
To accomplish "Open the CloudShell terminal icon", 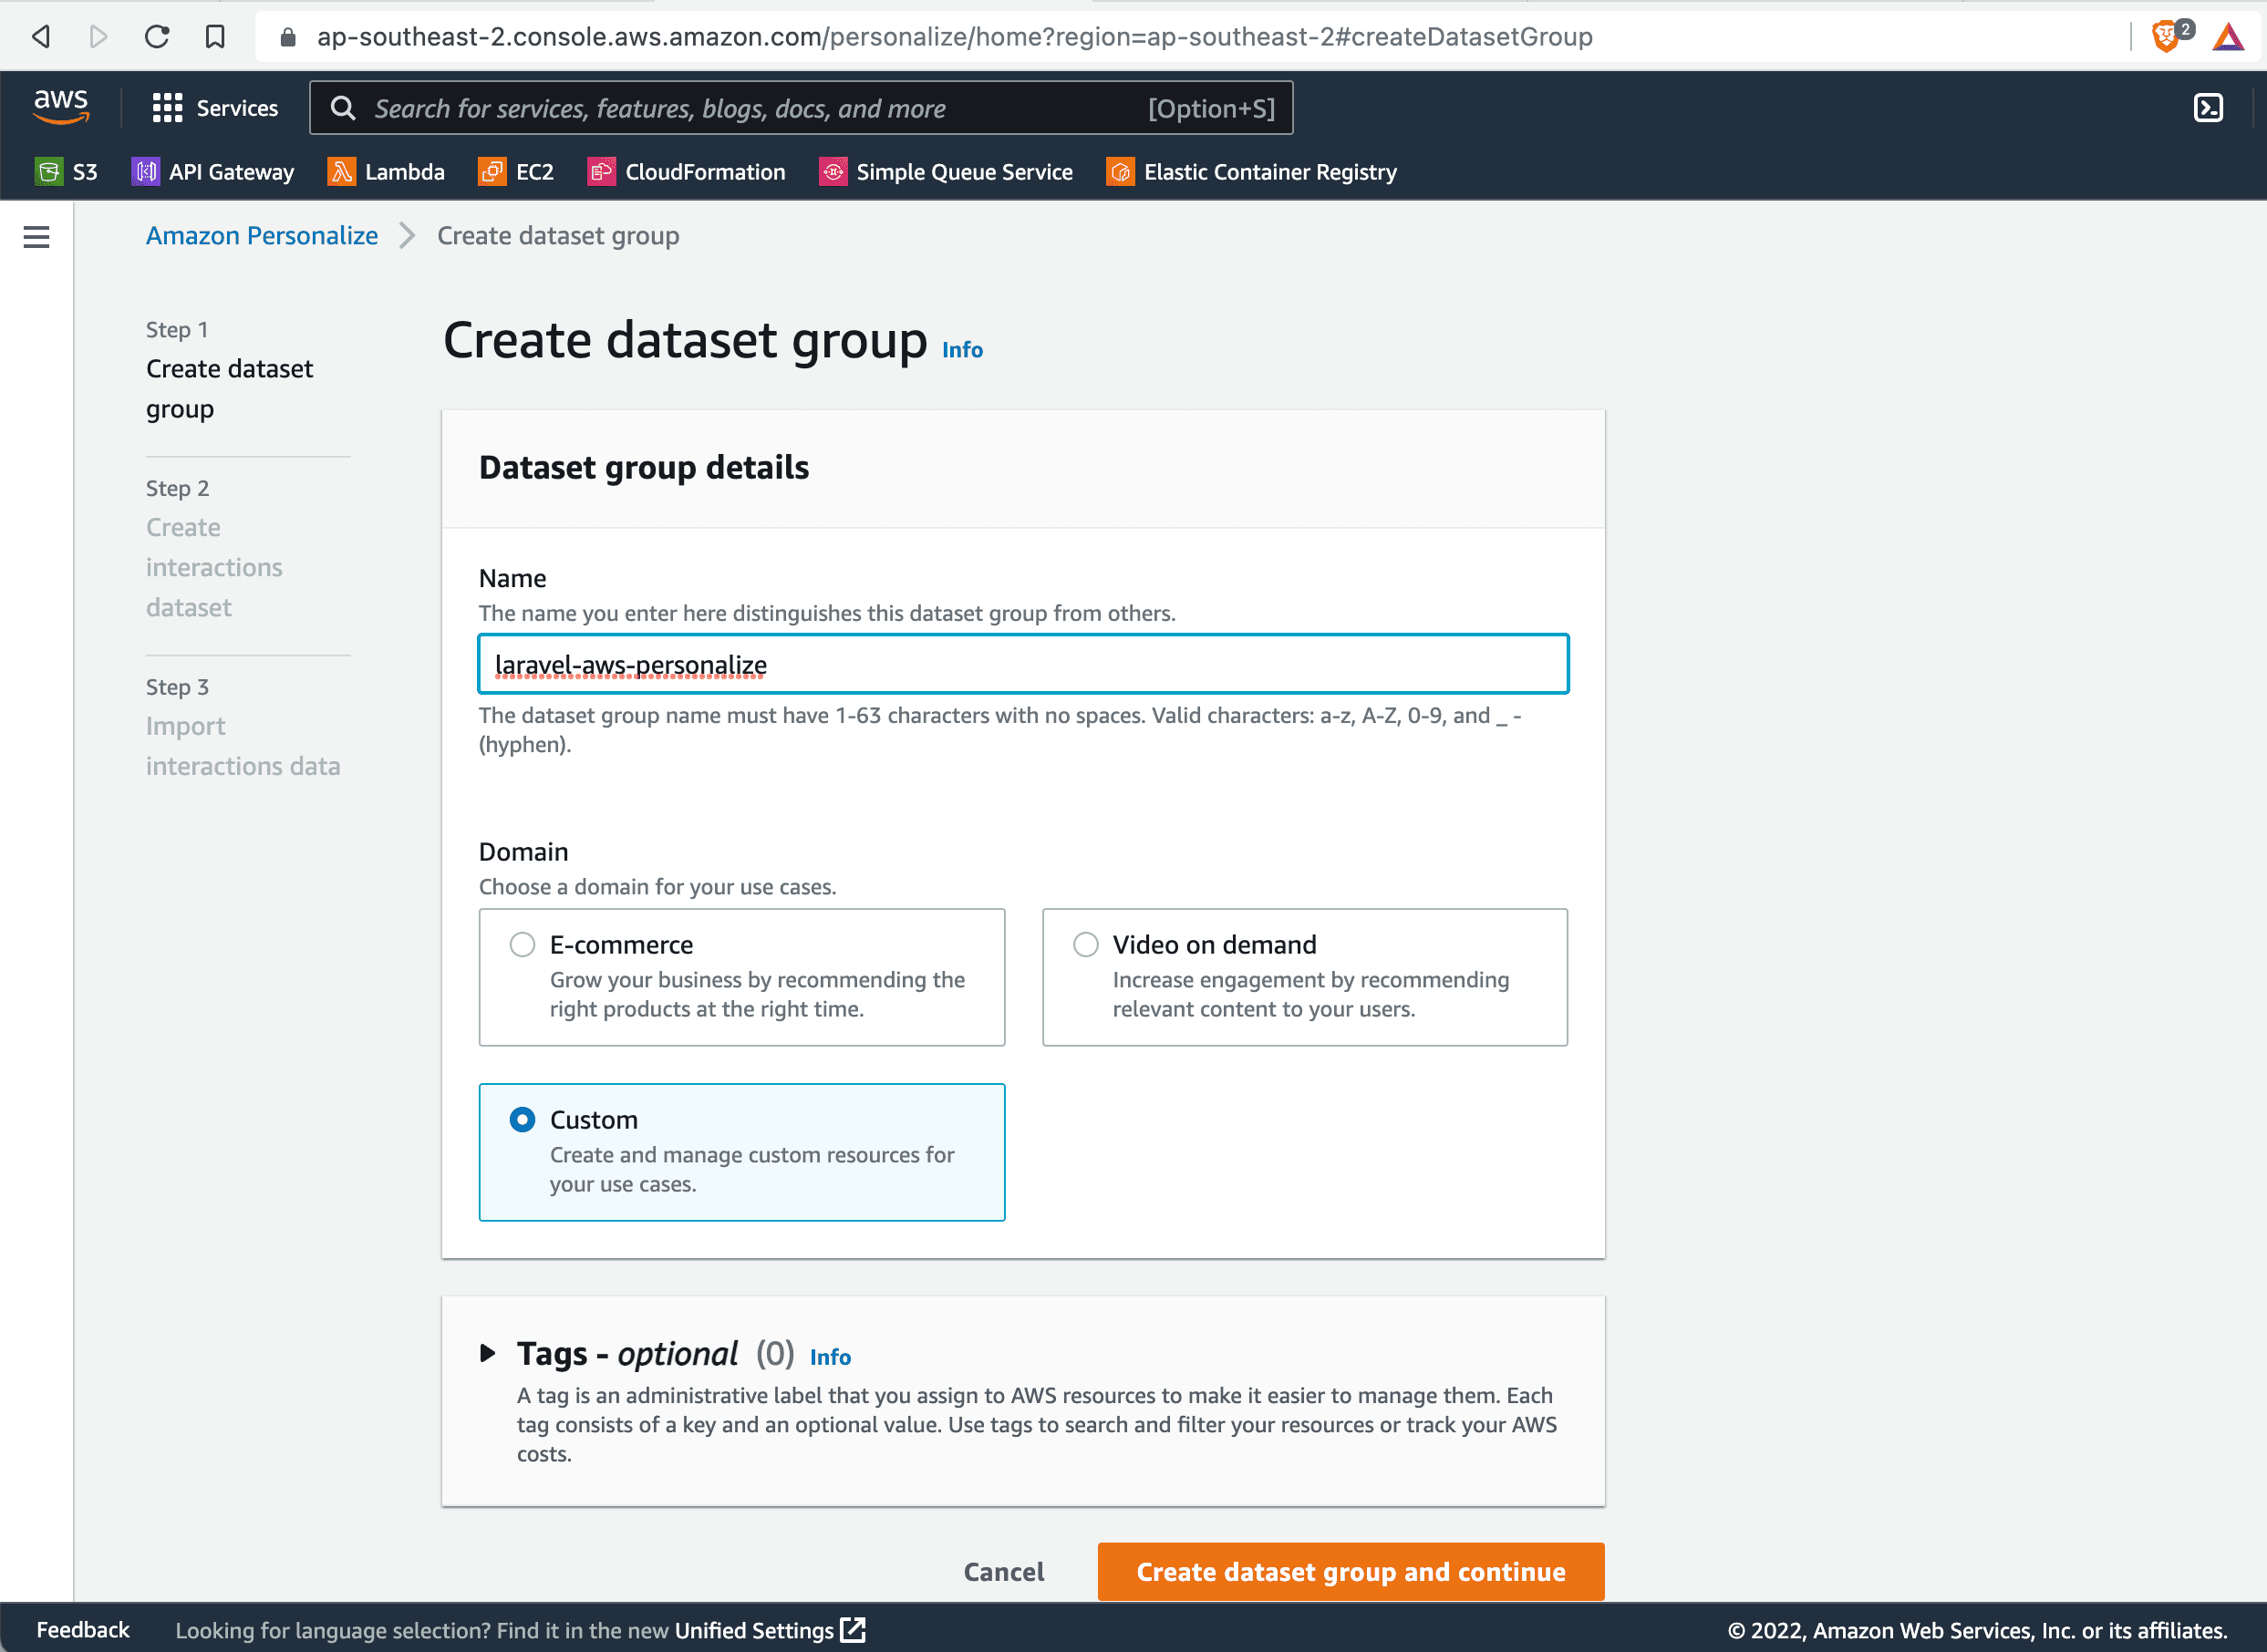I will [x=2207, y=108].
